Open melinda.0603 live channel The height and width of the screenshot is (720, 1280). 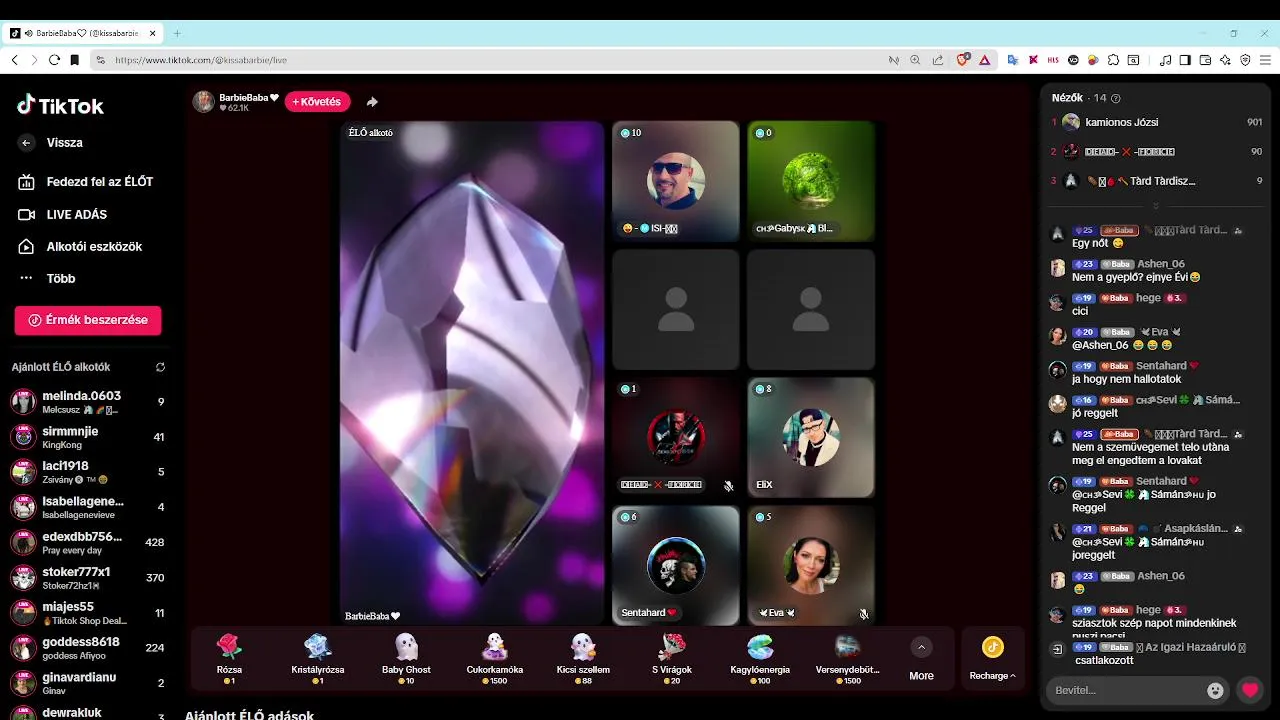tap(88, 402)
